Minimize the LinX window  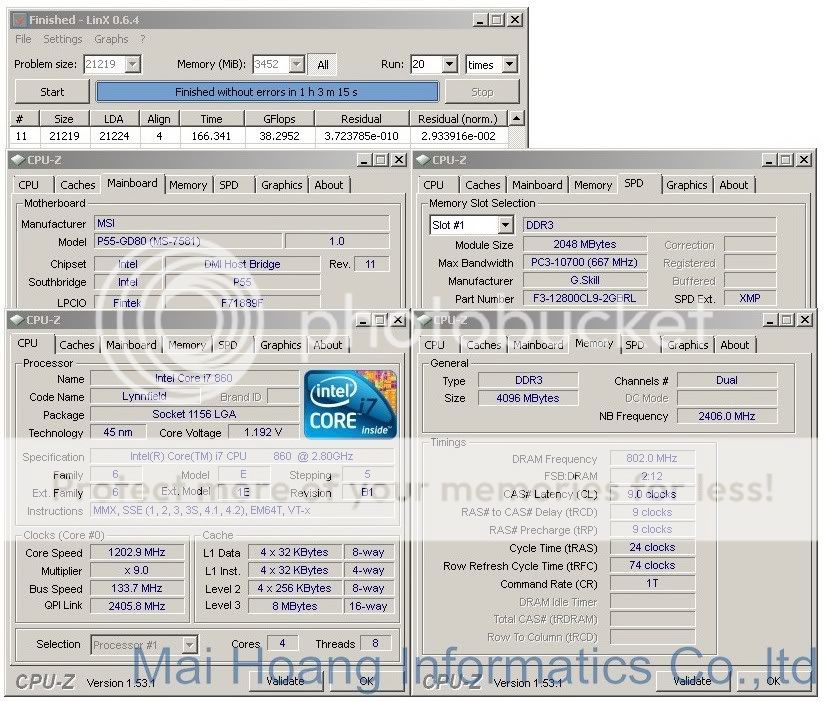(x=479, y=20)
